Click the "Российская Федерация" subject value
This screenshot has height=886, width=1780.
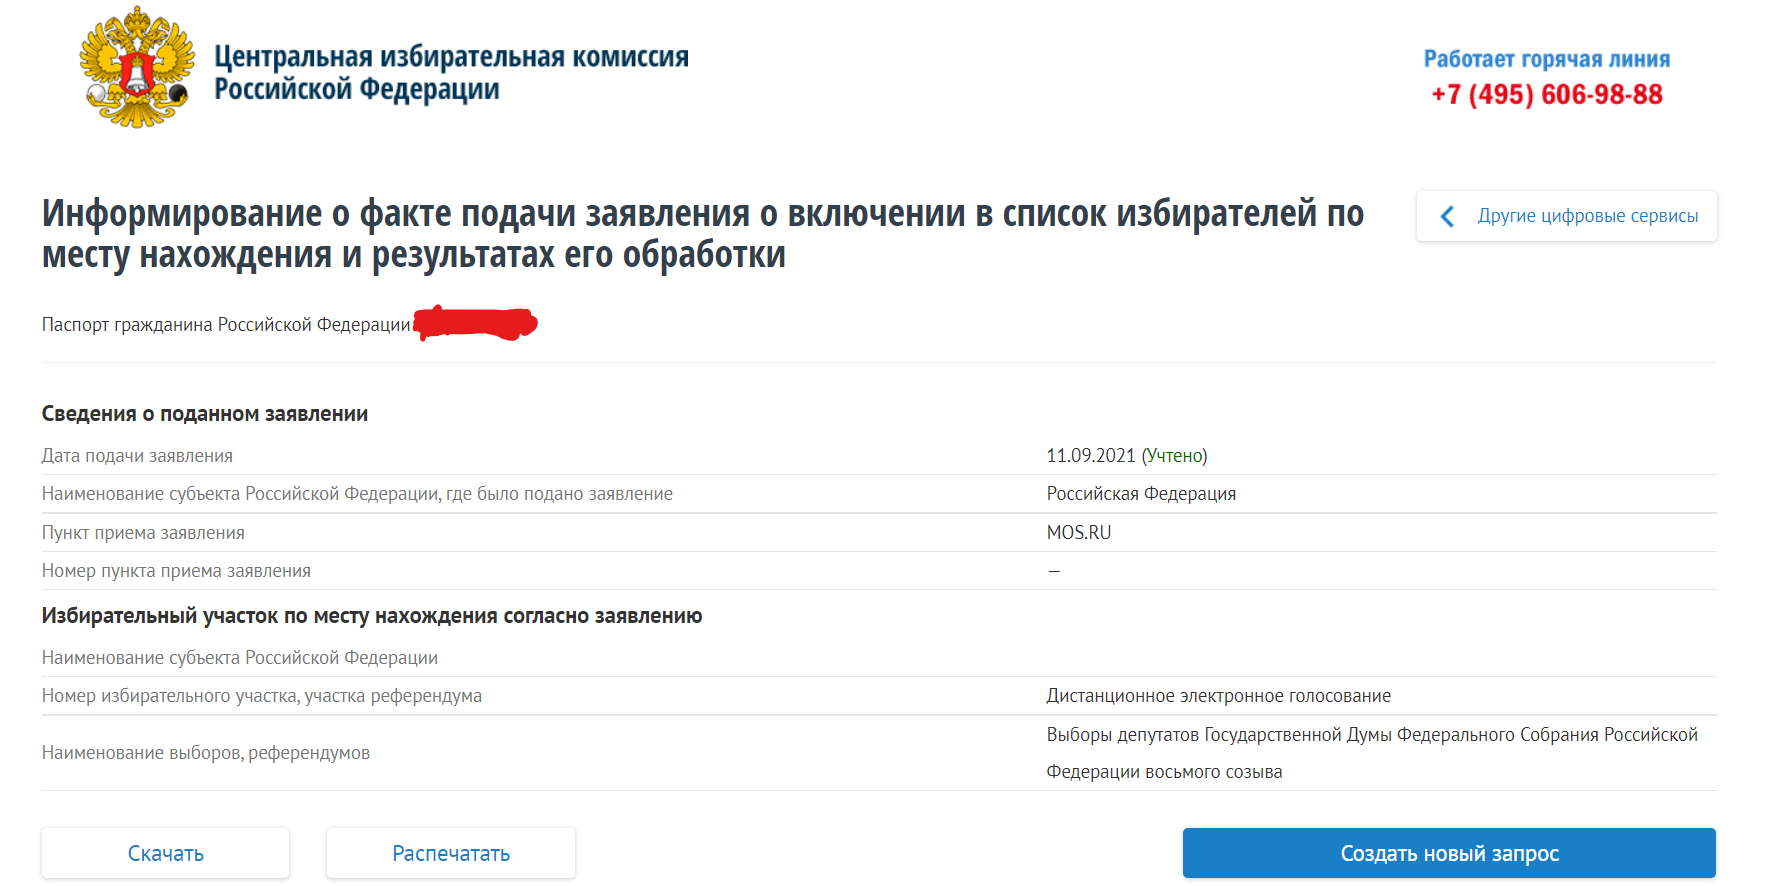(1141, 494)
